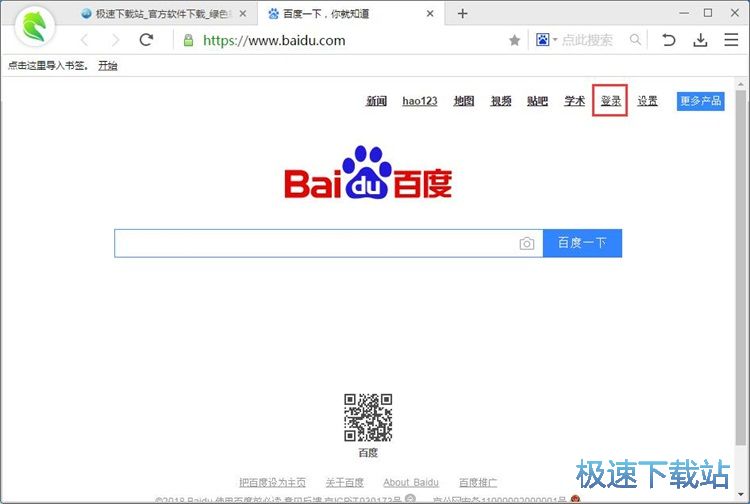Click the 更多产品 button

pos(701,101)
